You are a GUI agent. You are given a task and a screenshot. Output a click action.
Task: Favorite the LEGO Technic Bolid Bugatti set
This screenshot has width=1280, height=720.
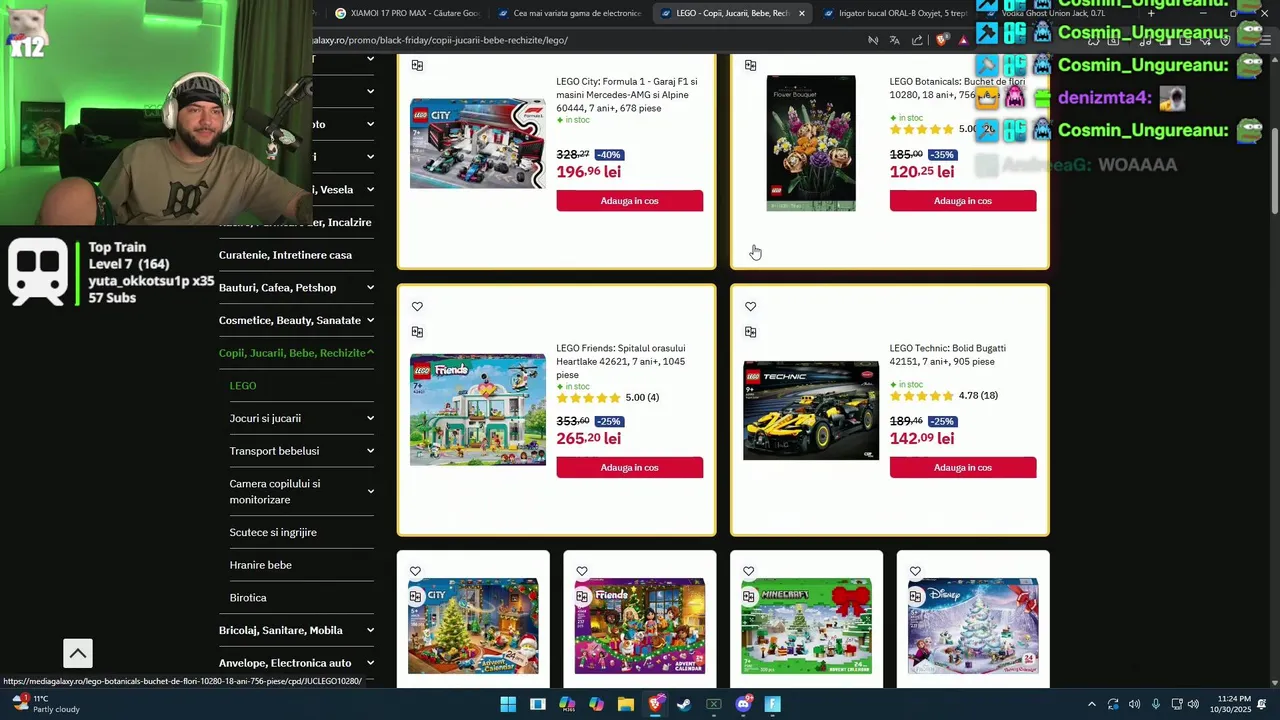750,306
